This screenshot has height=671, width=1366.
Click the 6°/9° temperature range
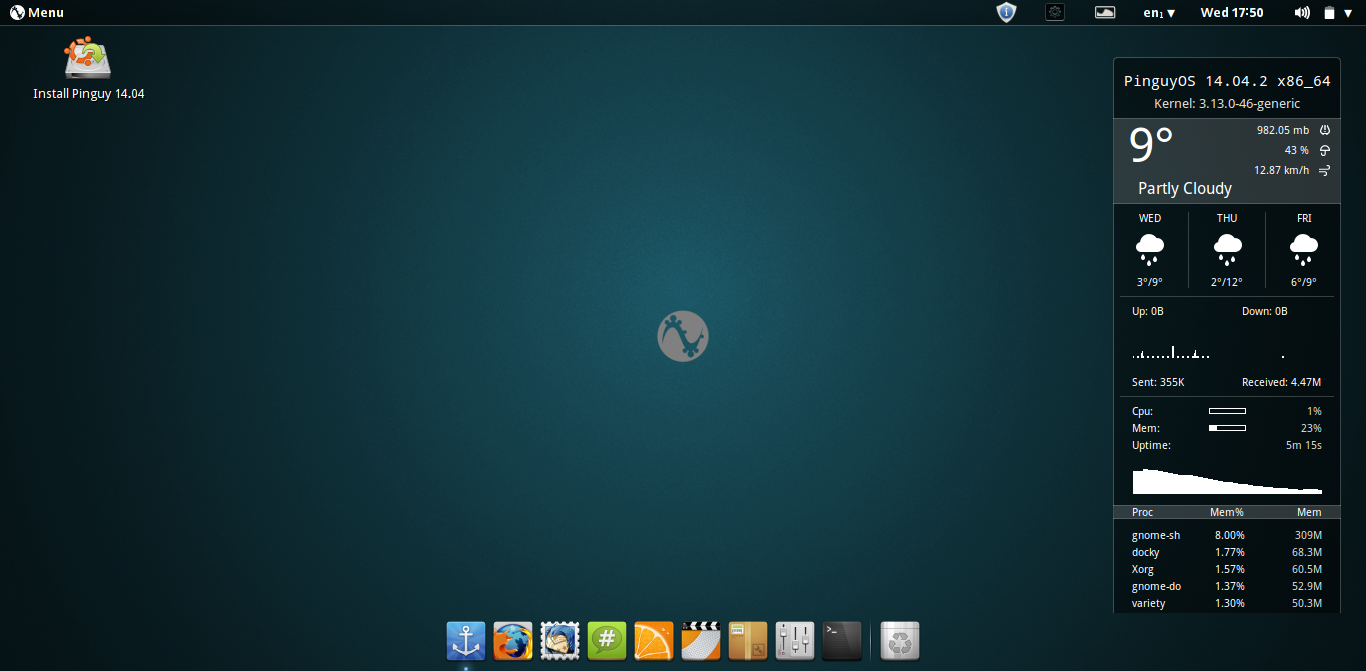[1303, 282]
